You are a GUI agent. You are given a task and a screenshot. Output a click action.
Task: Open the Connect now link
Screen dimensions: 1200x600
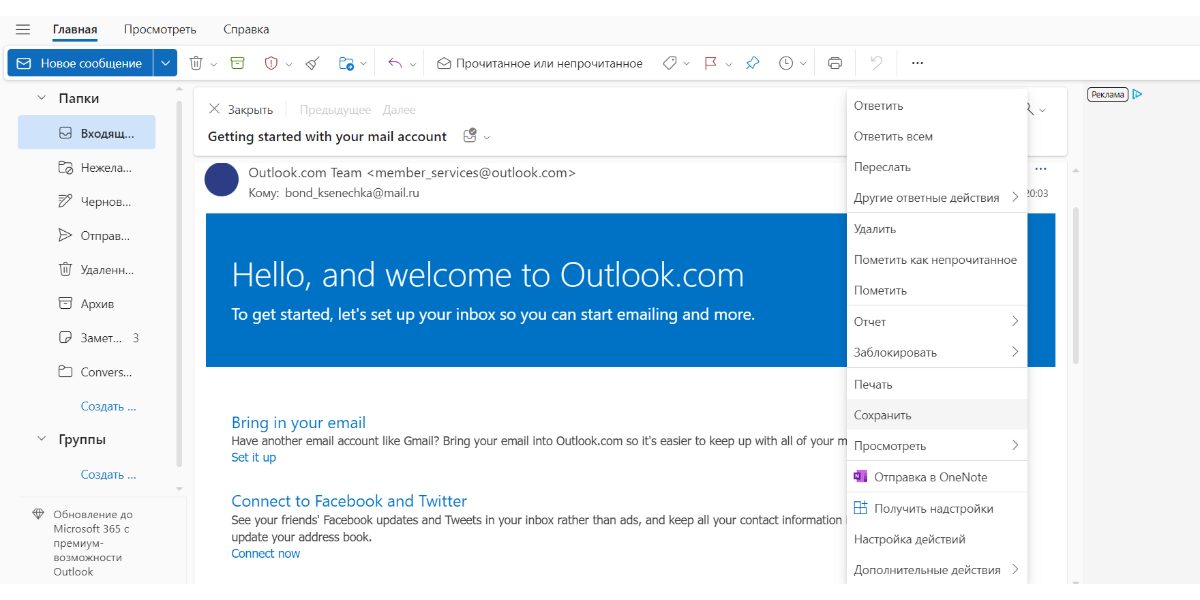[265, 553]
